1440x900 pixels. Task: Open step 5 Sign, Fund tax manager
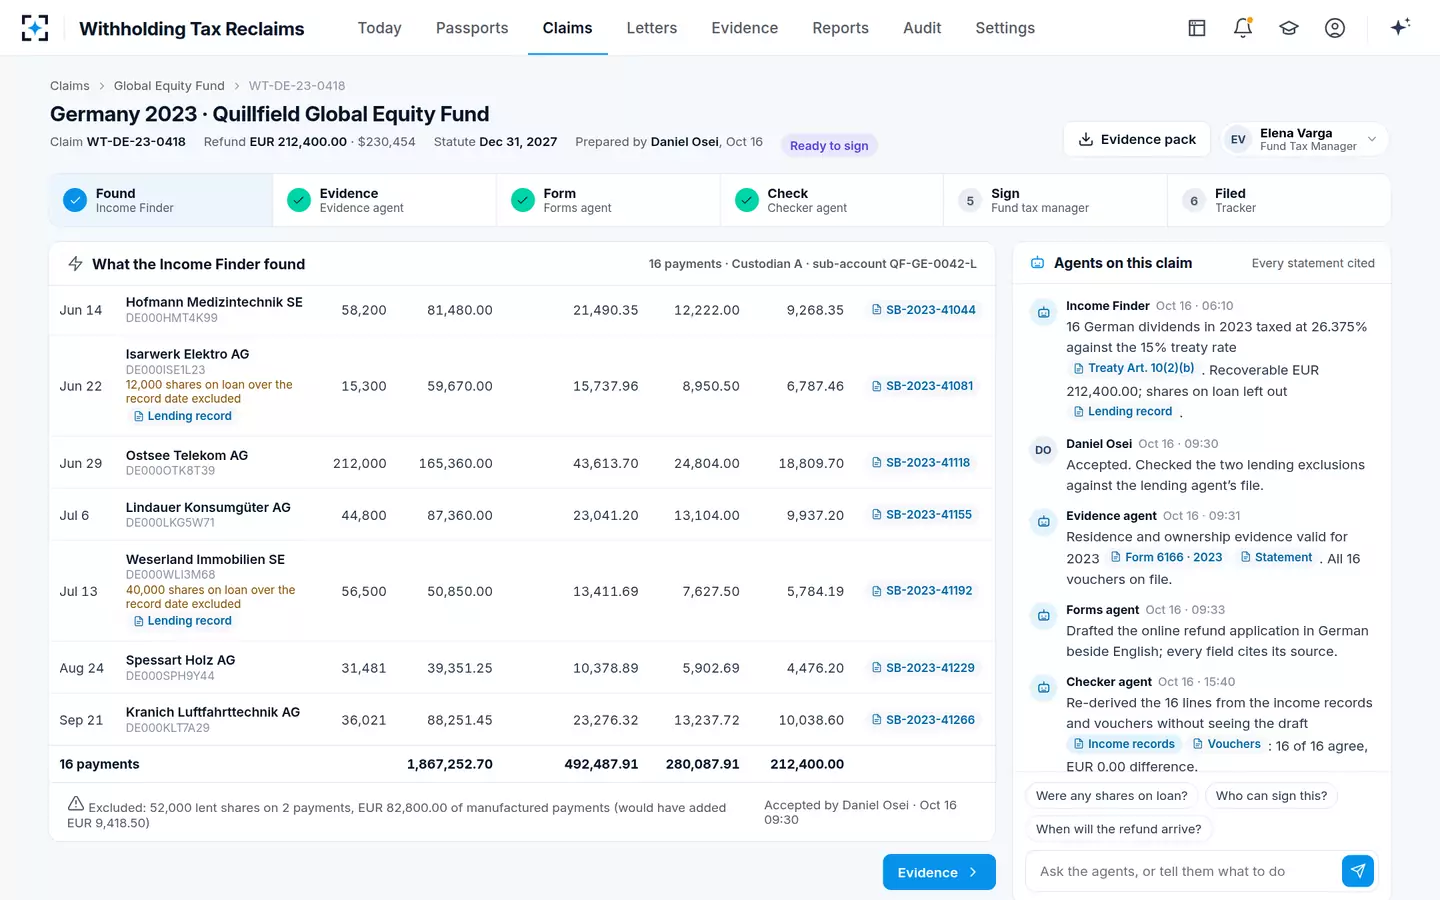(x=1056, y=200)
